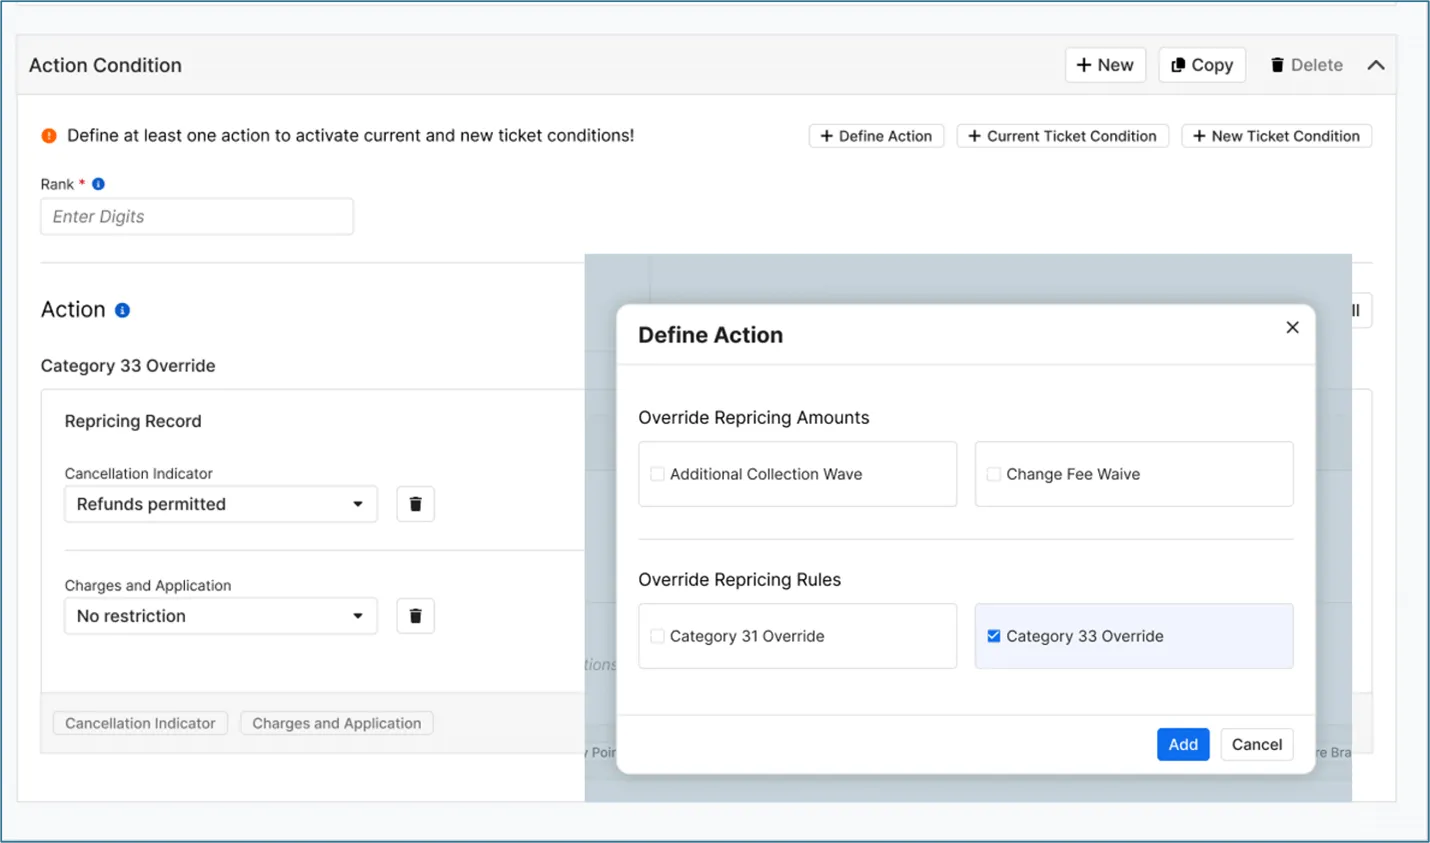Delete the Cancellation Indicator row with trash icon
Screen dimensions: 1430x843
(x=415, y=504)
